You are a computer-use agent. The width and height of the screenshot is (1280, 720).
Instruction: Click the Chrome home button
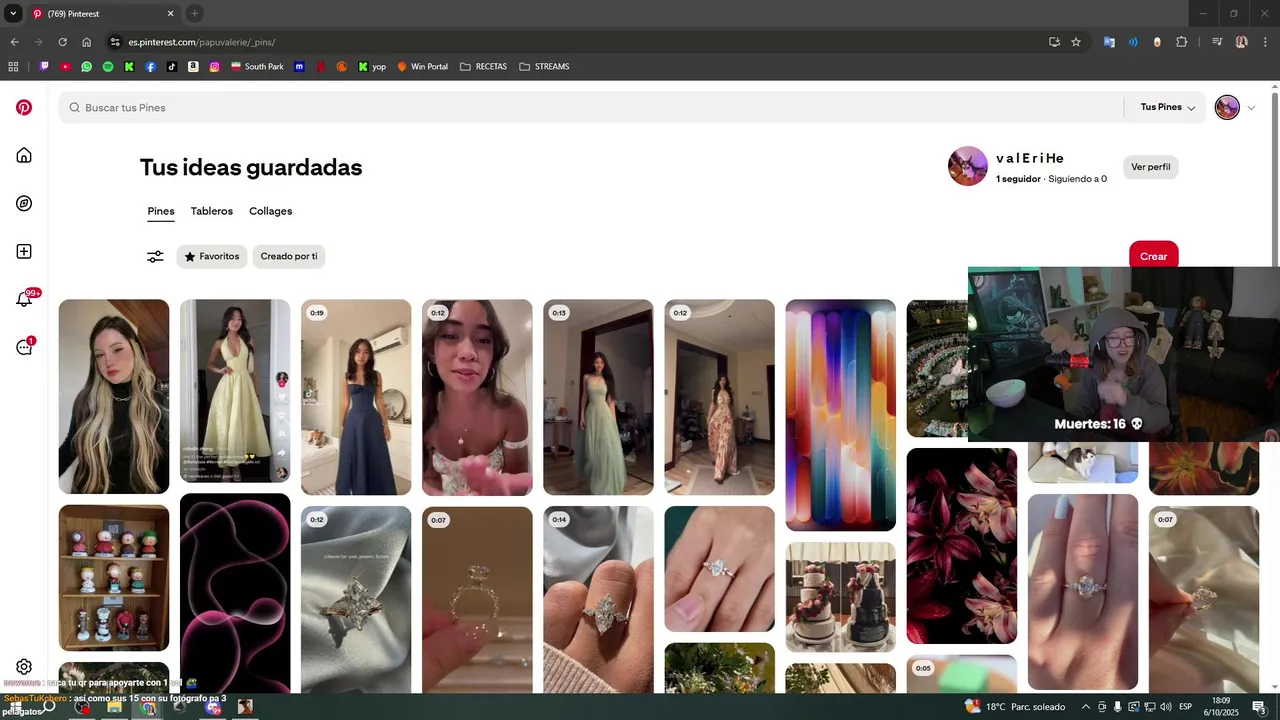[86, 42]
